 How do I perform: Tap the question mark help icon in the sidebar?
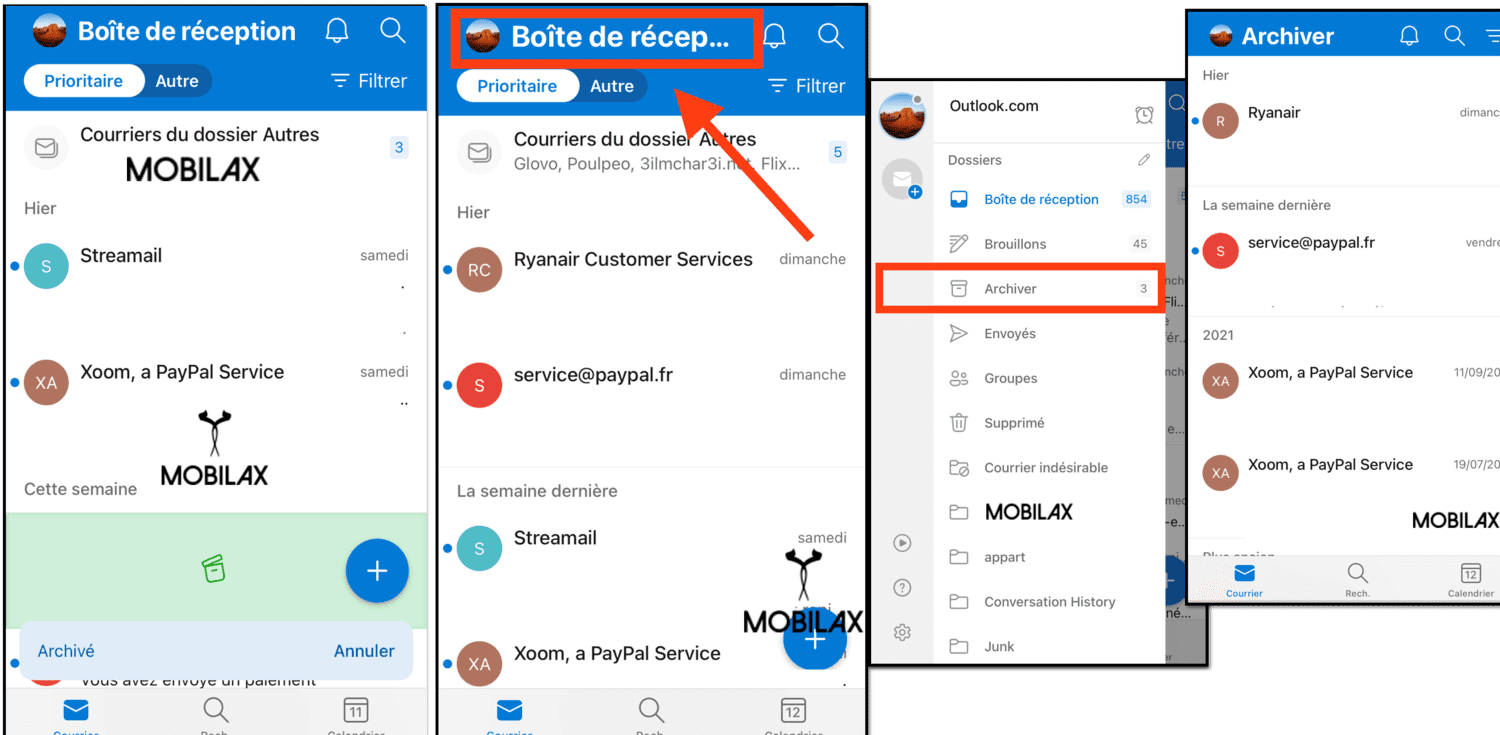902,588
